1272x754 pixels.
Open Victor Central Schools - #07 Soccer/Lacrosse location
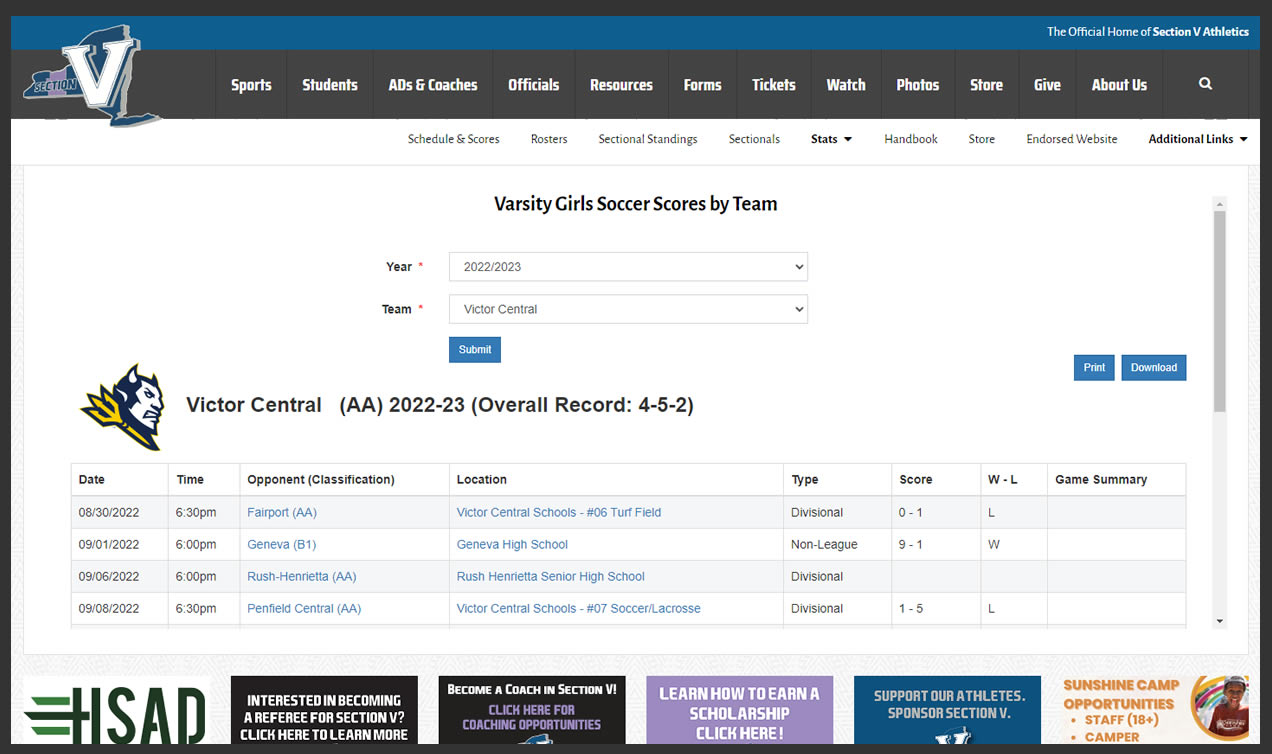[579, 608]
